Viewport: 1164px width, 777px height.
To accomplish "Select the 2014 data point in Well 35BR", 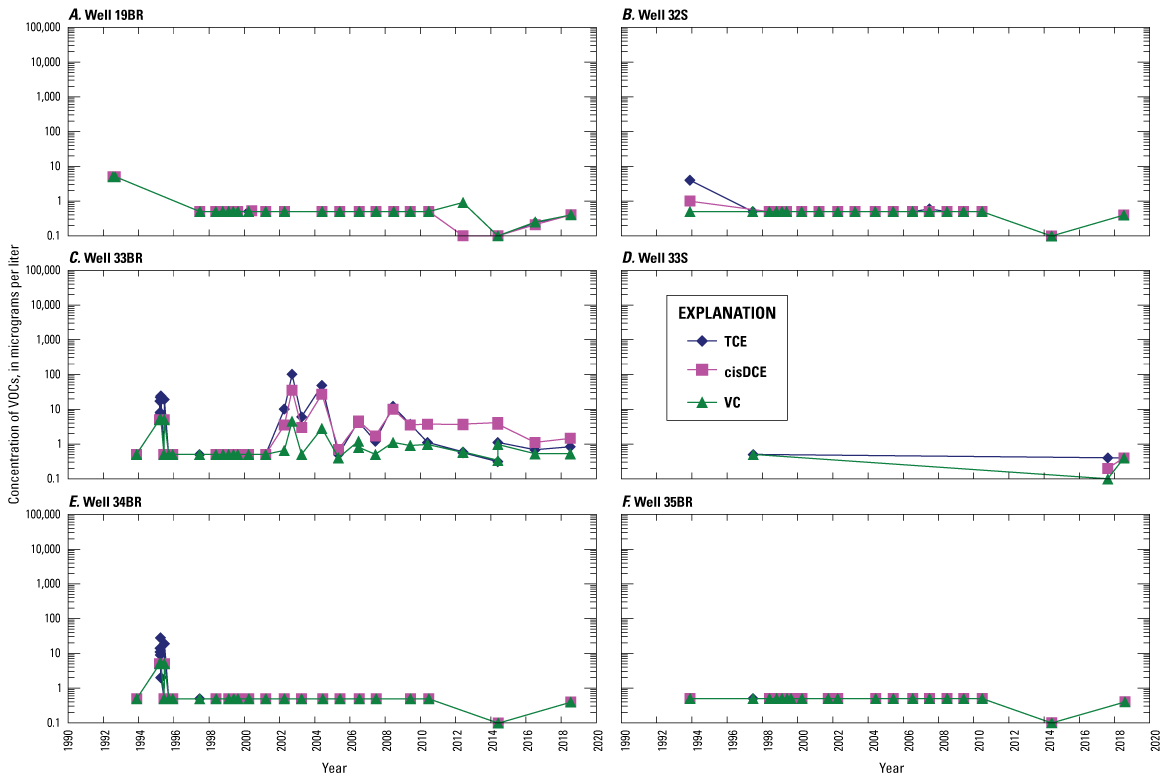I will point(1051,722).
